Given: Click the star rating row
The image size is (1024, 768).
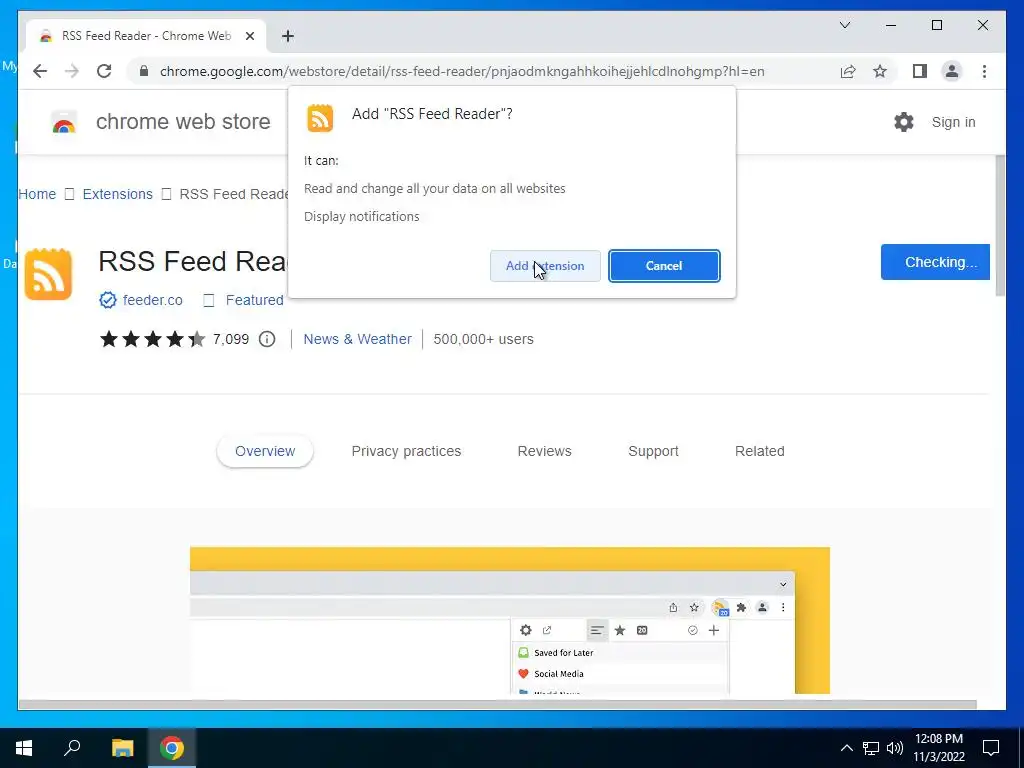Looking at the screenshot, I should [x=152, y=339].
